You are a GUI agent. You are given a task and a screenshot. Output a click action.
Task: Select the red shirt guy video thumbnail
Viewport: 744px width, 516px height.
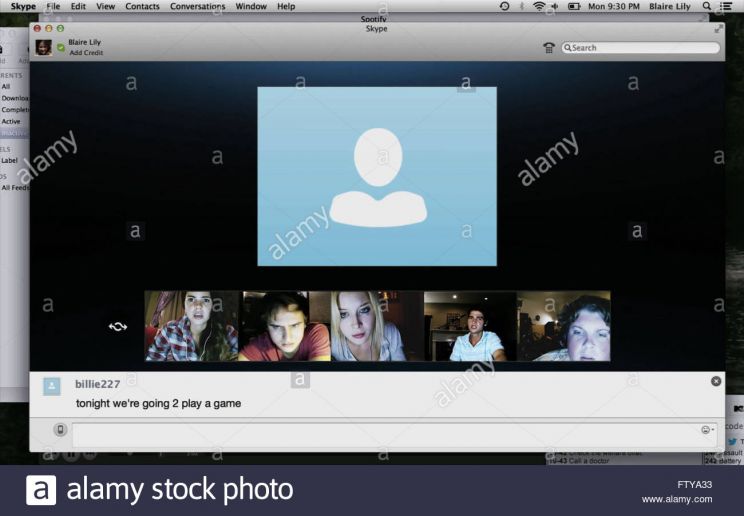(x=284, y=326)
